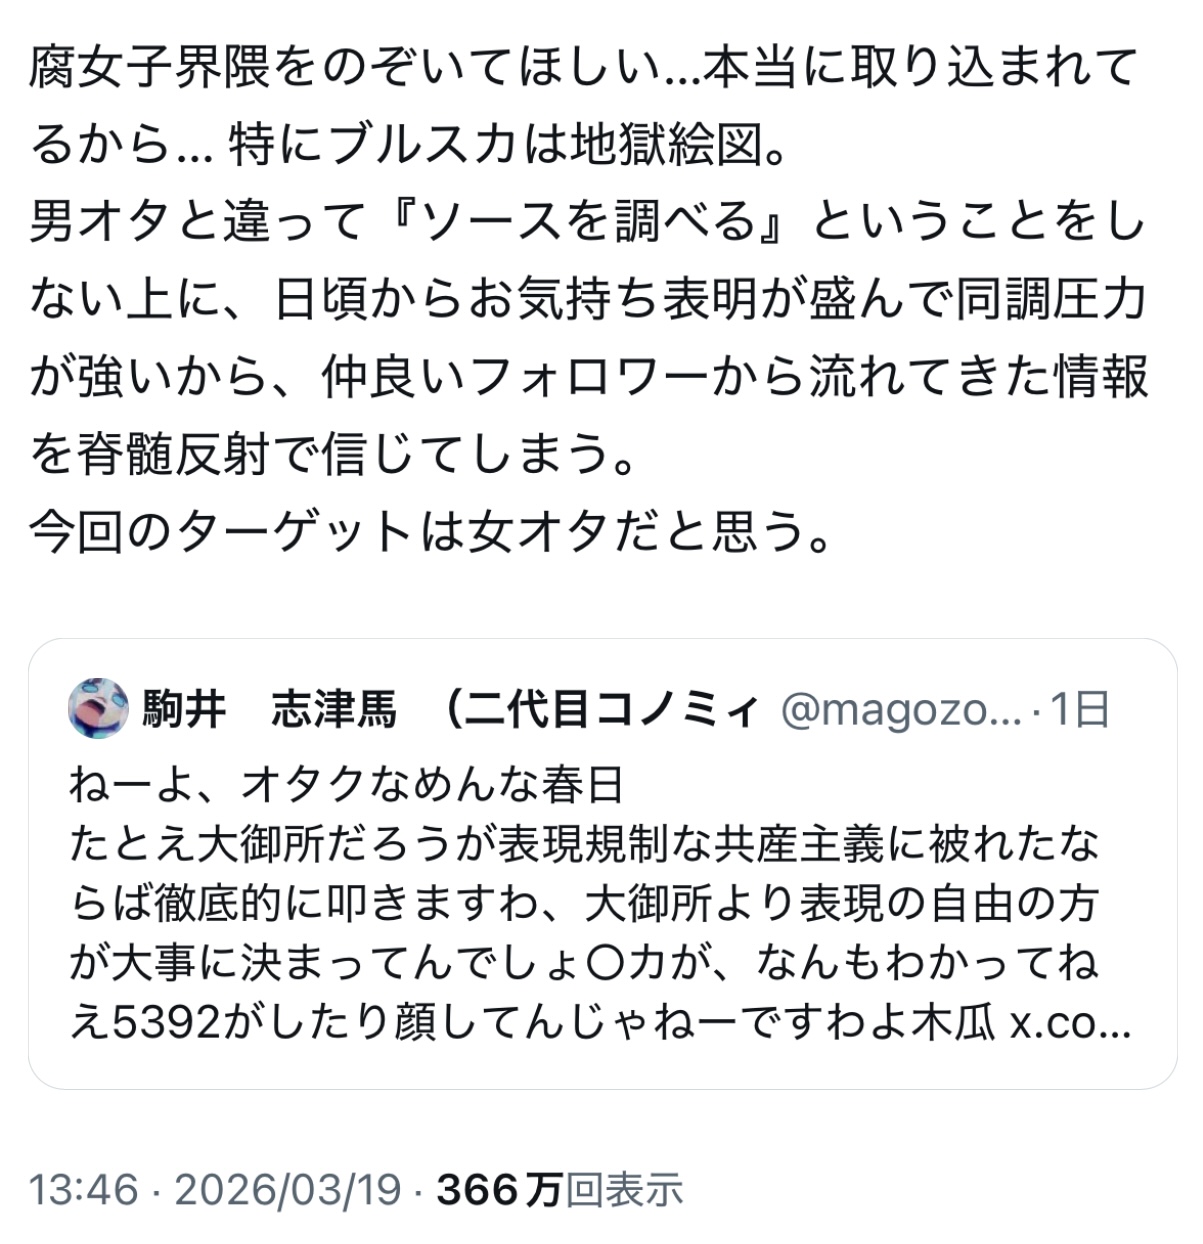Open the profile of 駒井 志津馬
The width and height of the screenshot is (1203, 1244).
pyautogui.click(x=270, y=711)
